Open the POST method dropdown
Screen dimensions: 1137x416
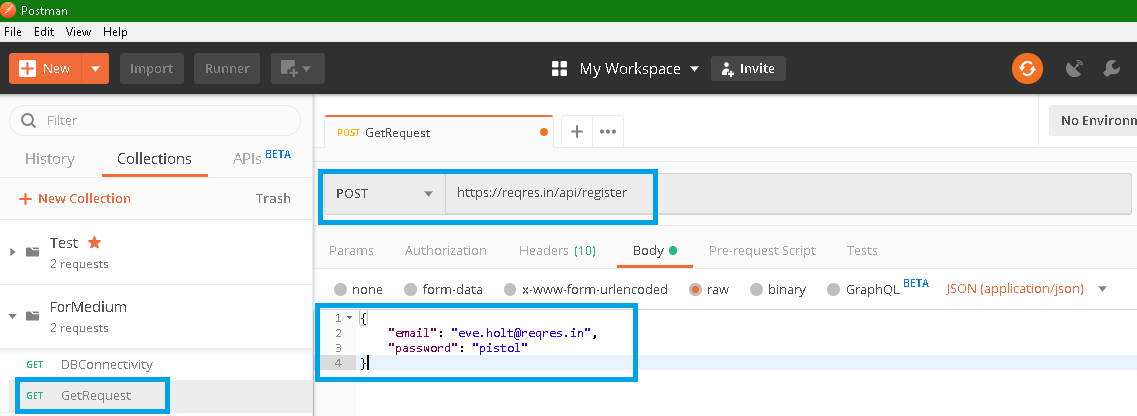(x=385, y=194)
